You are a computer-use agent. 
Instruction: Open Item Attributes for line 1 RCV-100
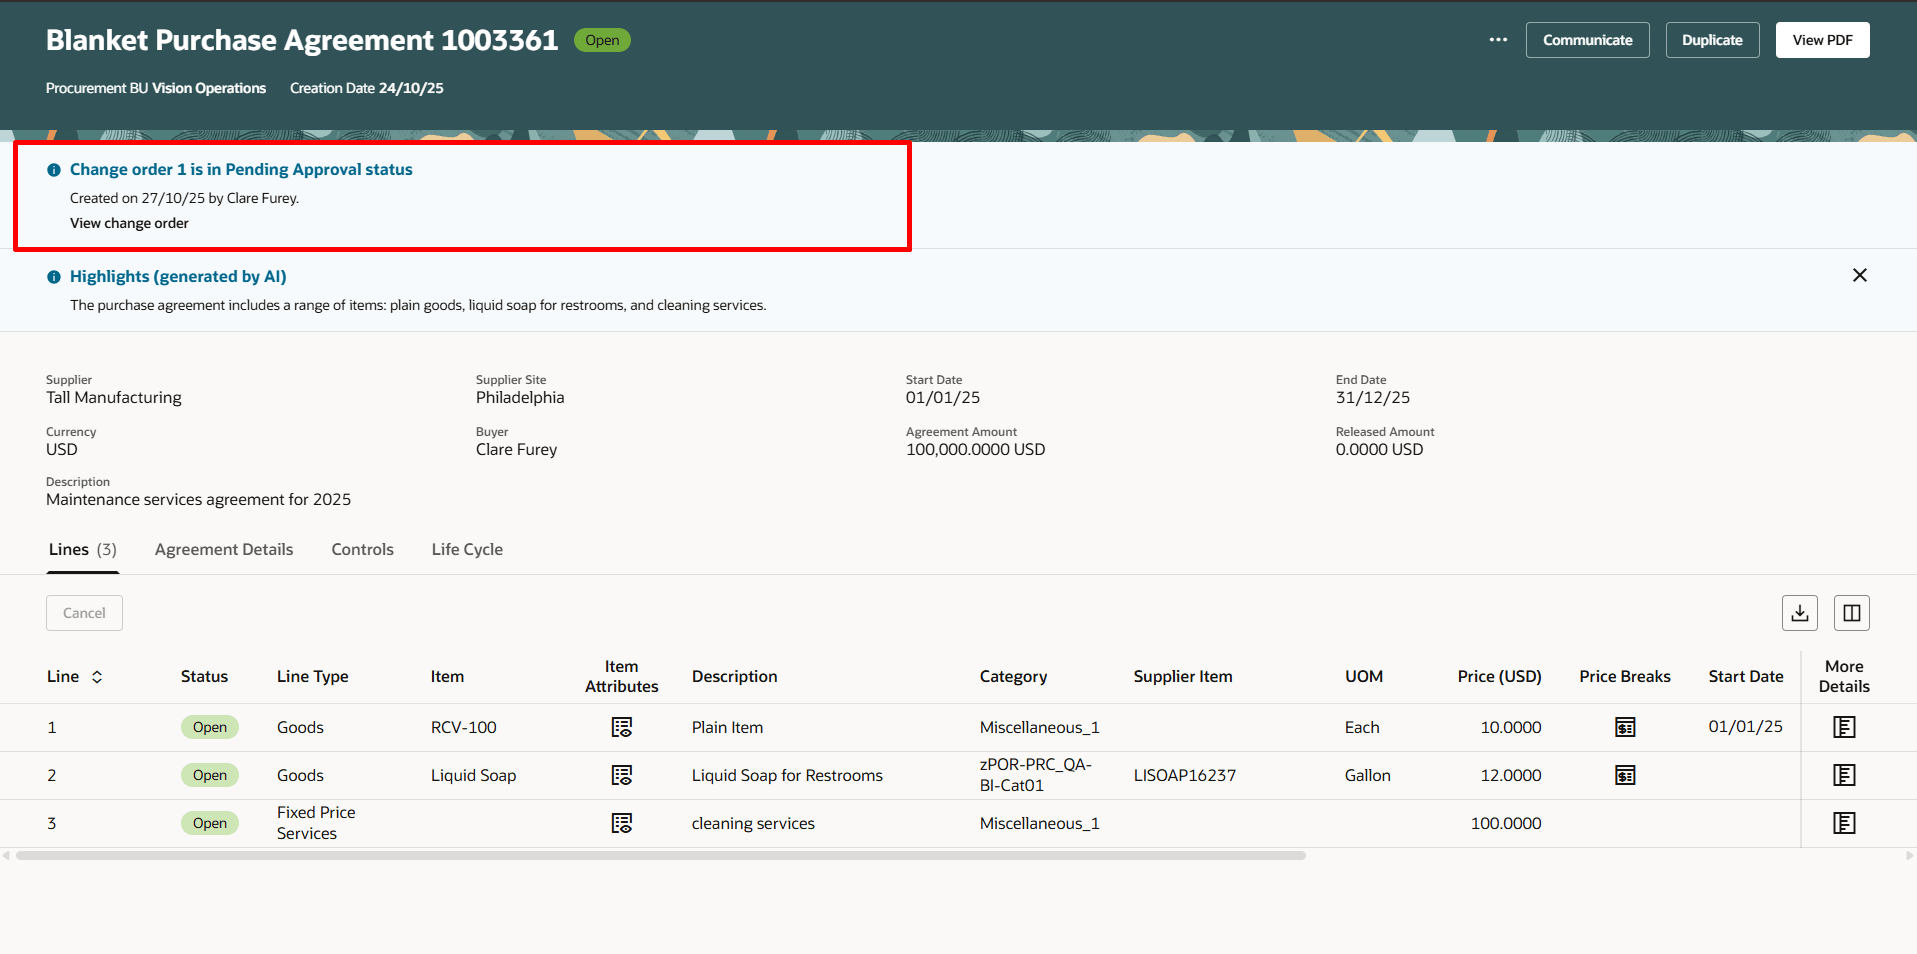pyautogui.click(x=621, y=727)
